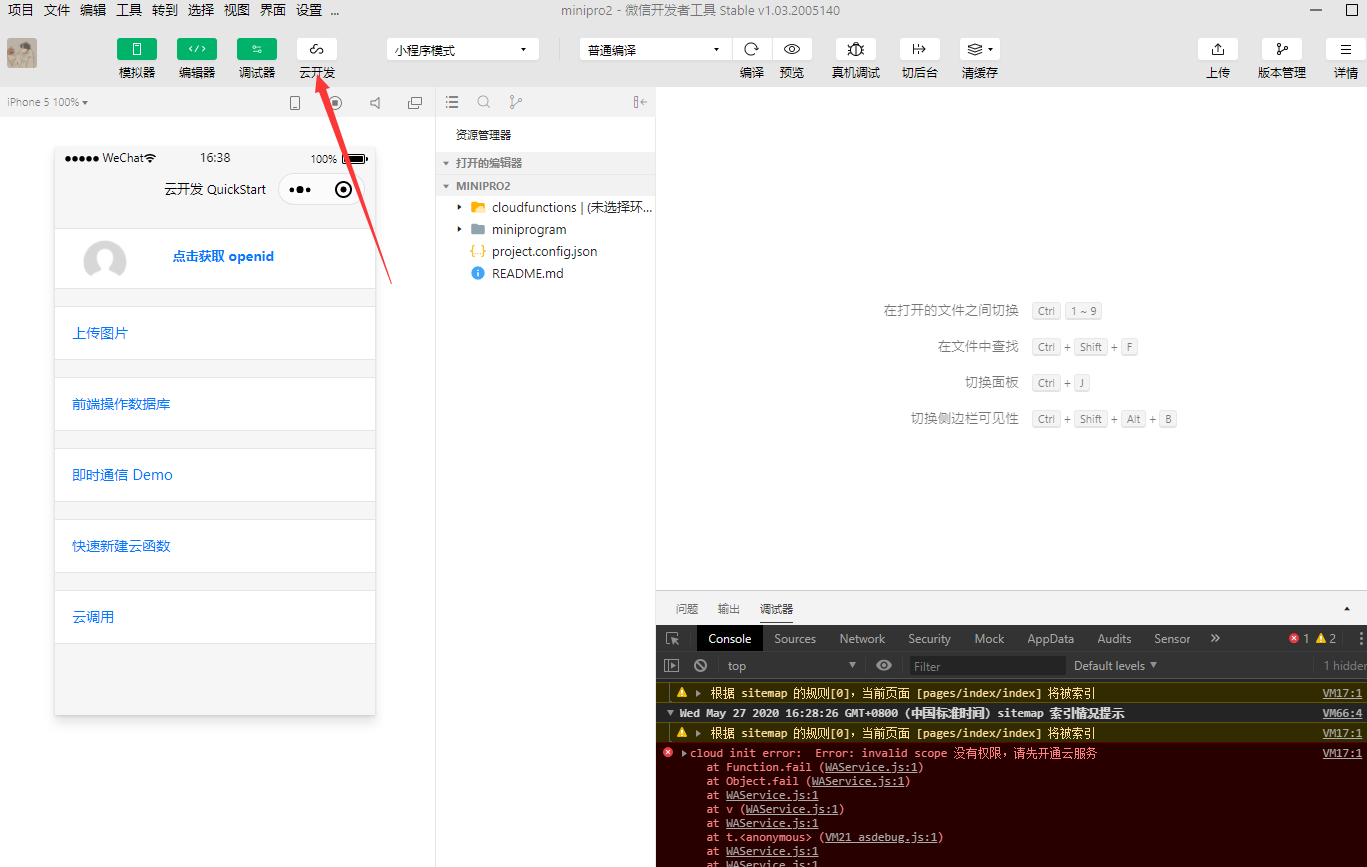
Task: Collapse the file sidebar panel
Action: [640, 102]
